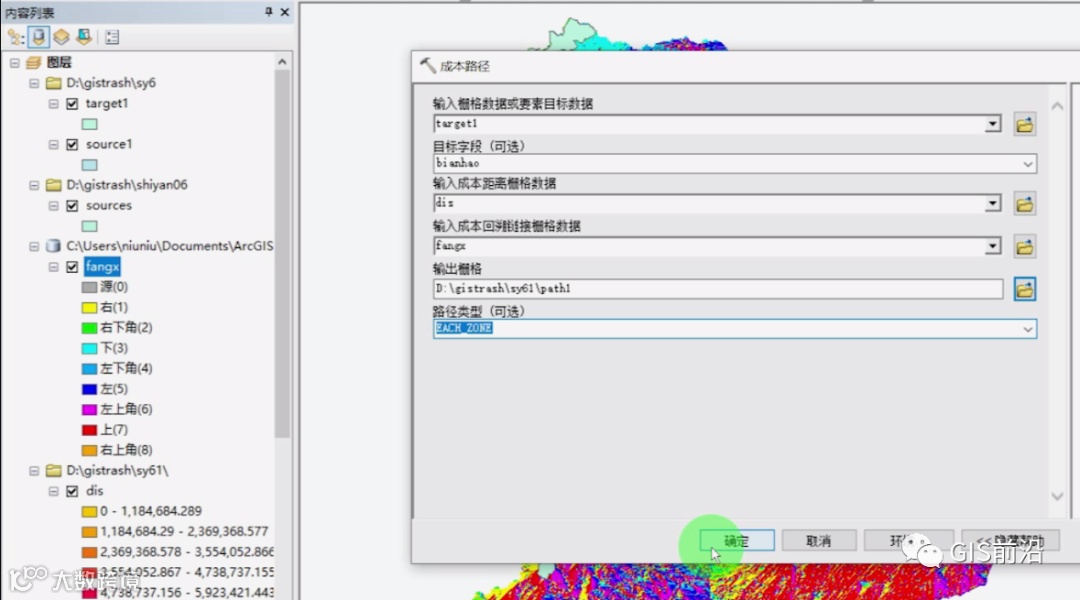Collapse the target1 layer legend
This screenshot has height=600, width=1080.
tap(53, 104)
